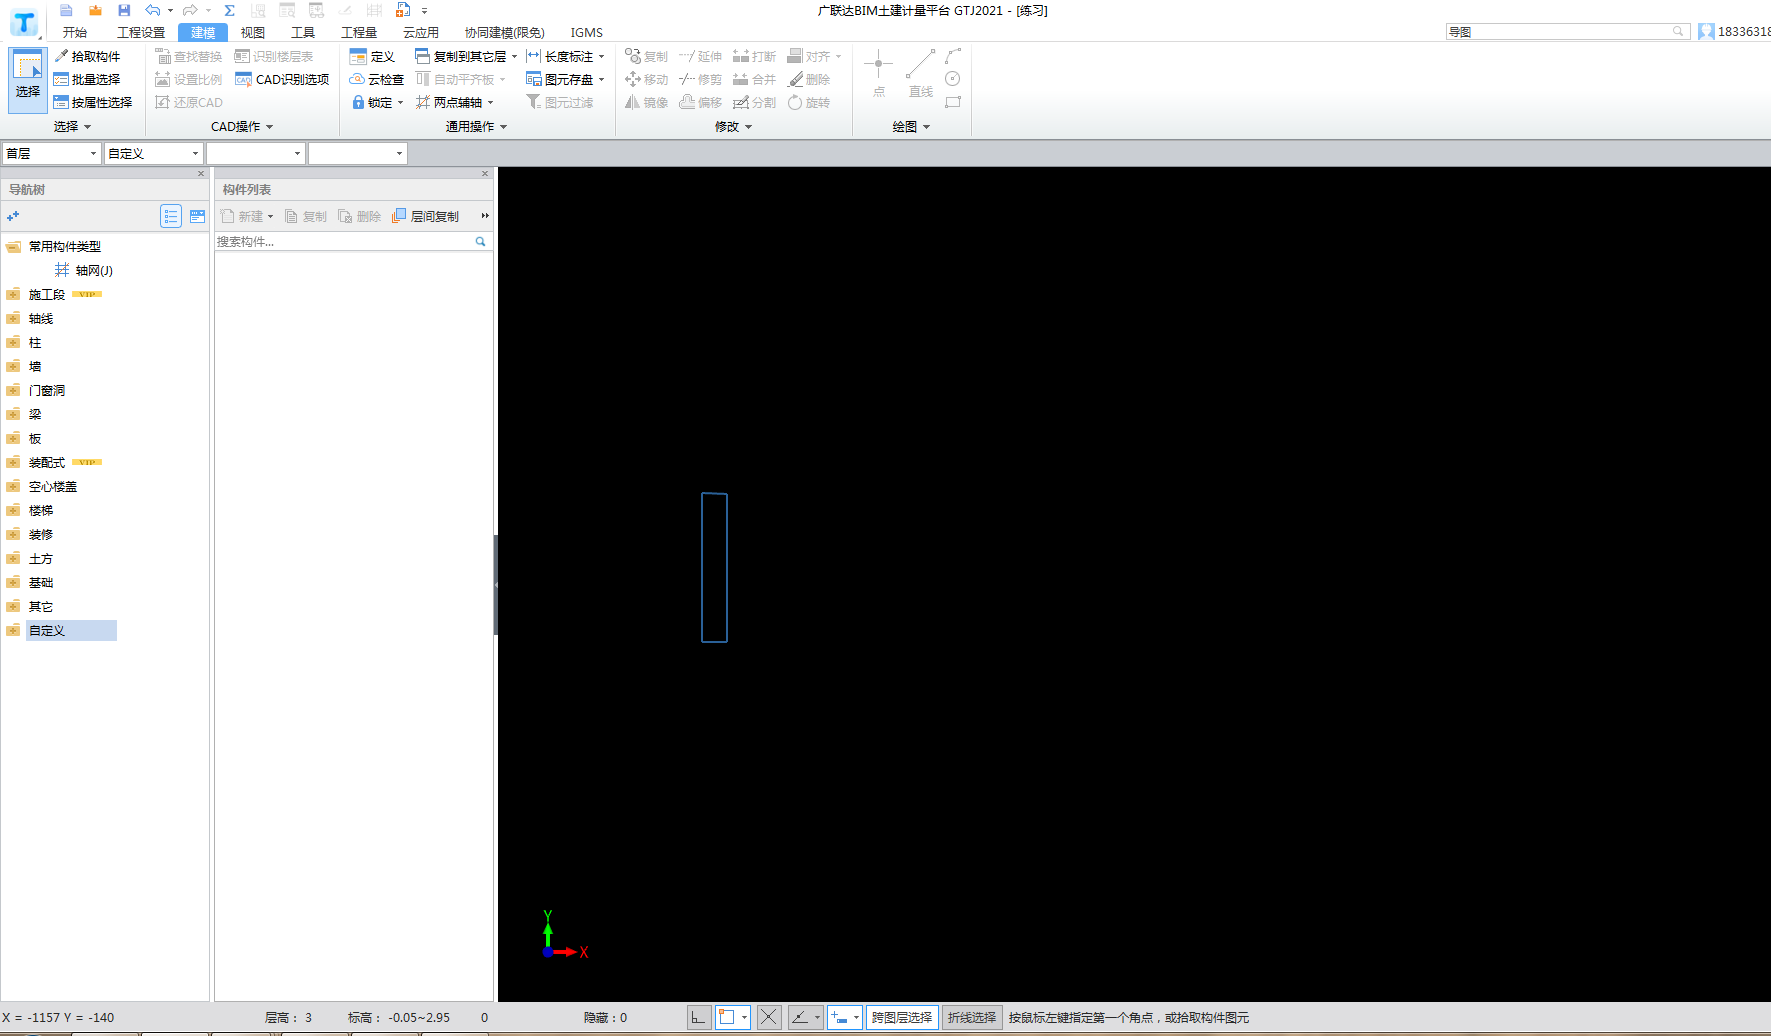Screen dimensions: 1771x1036
Task: Select the 移动 move tool
Action: (646, 79)
